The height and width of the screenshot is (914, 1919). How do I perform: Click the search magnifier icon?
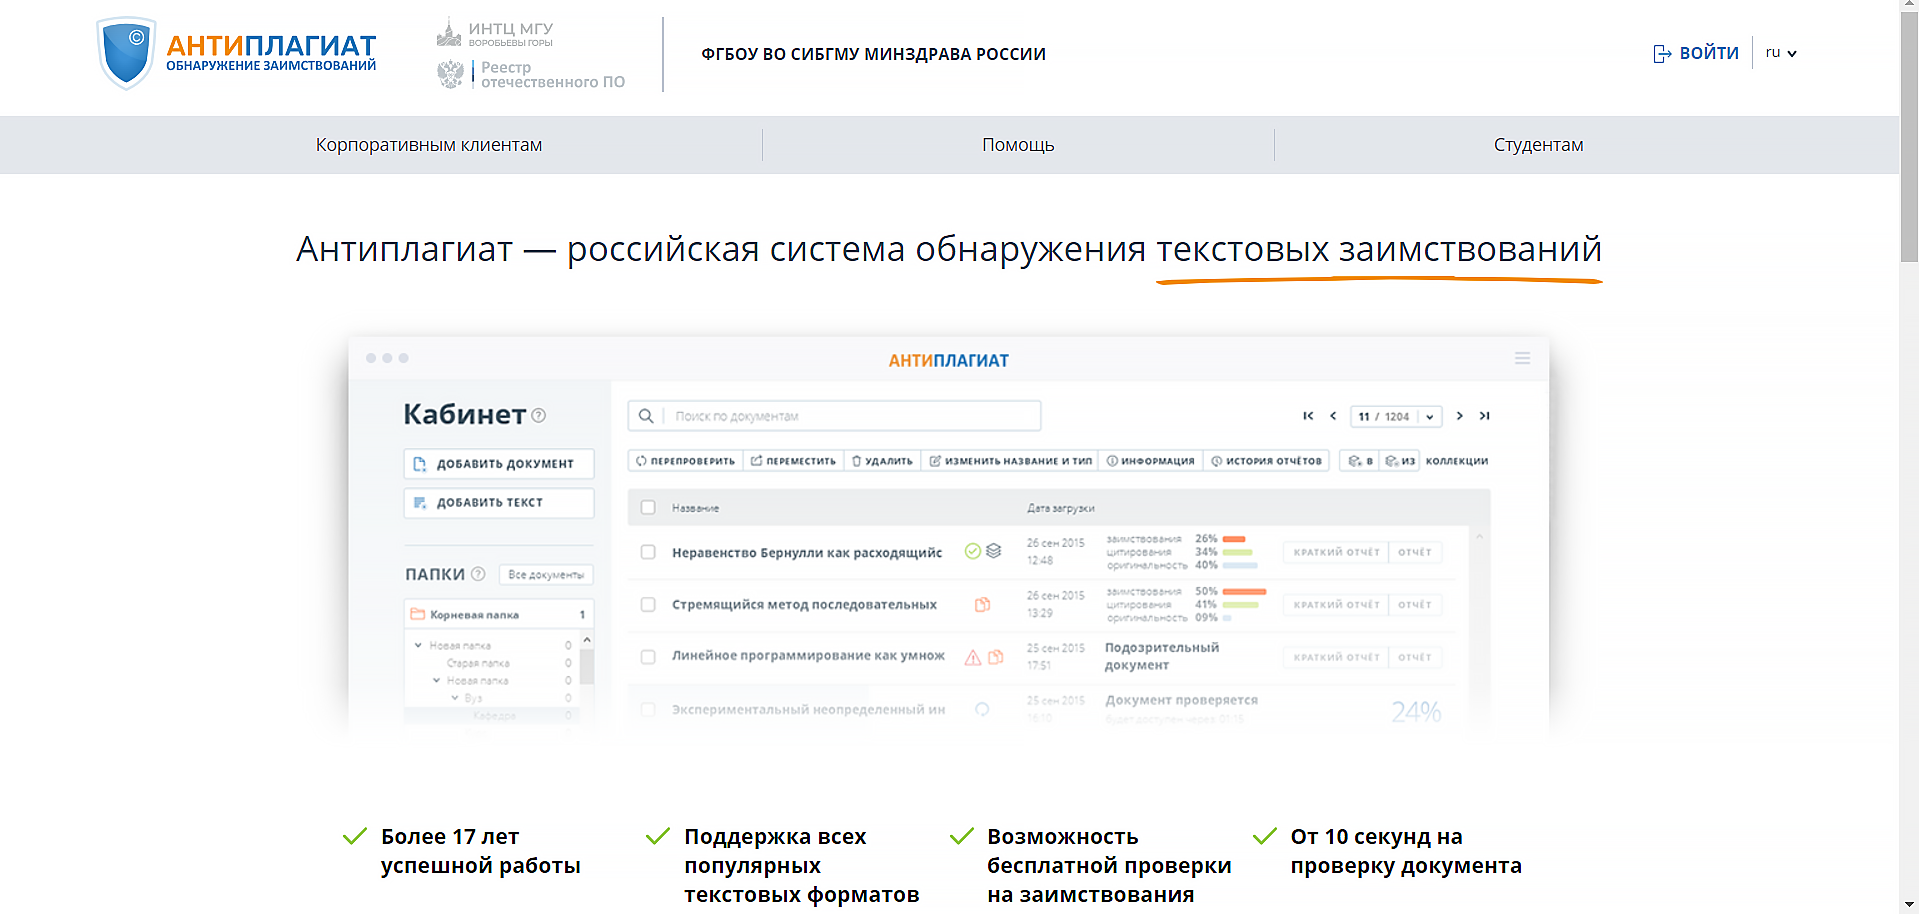(646, 416)
